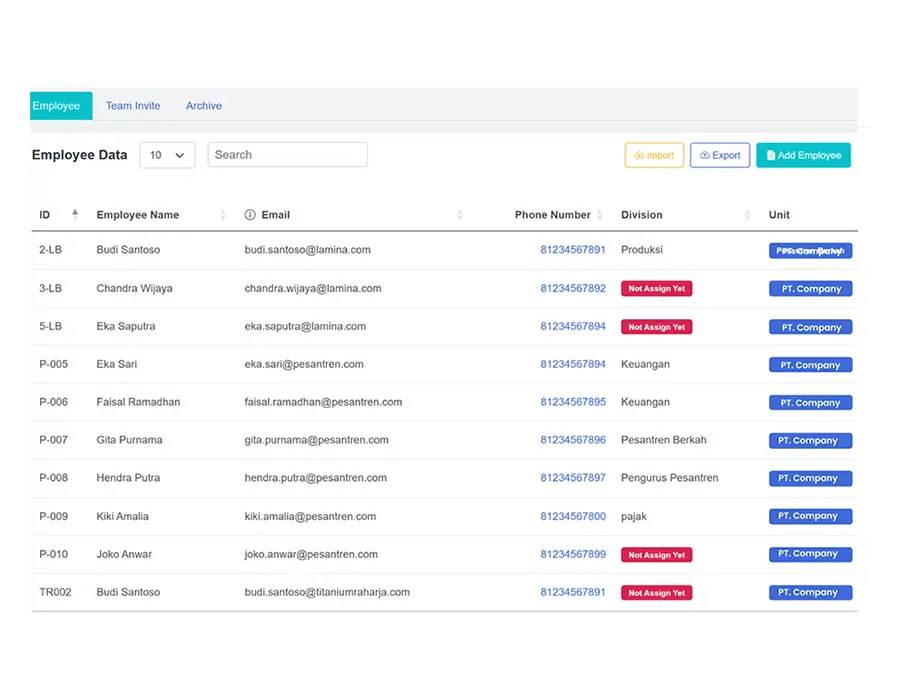The image size is (900, 700).
Task: Click the Employee Data heading
Action: tap(80, 155)
